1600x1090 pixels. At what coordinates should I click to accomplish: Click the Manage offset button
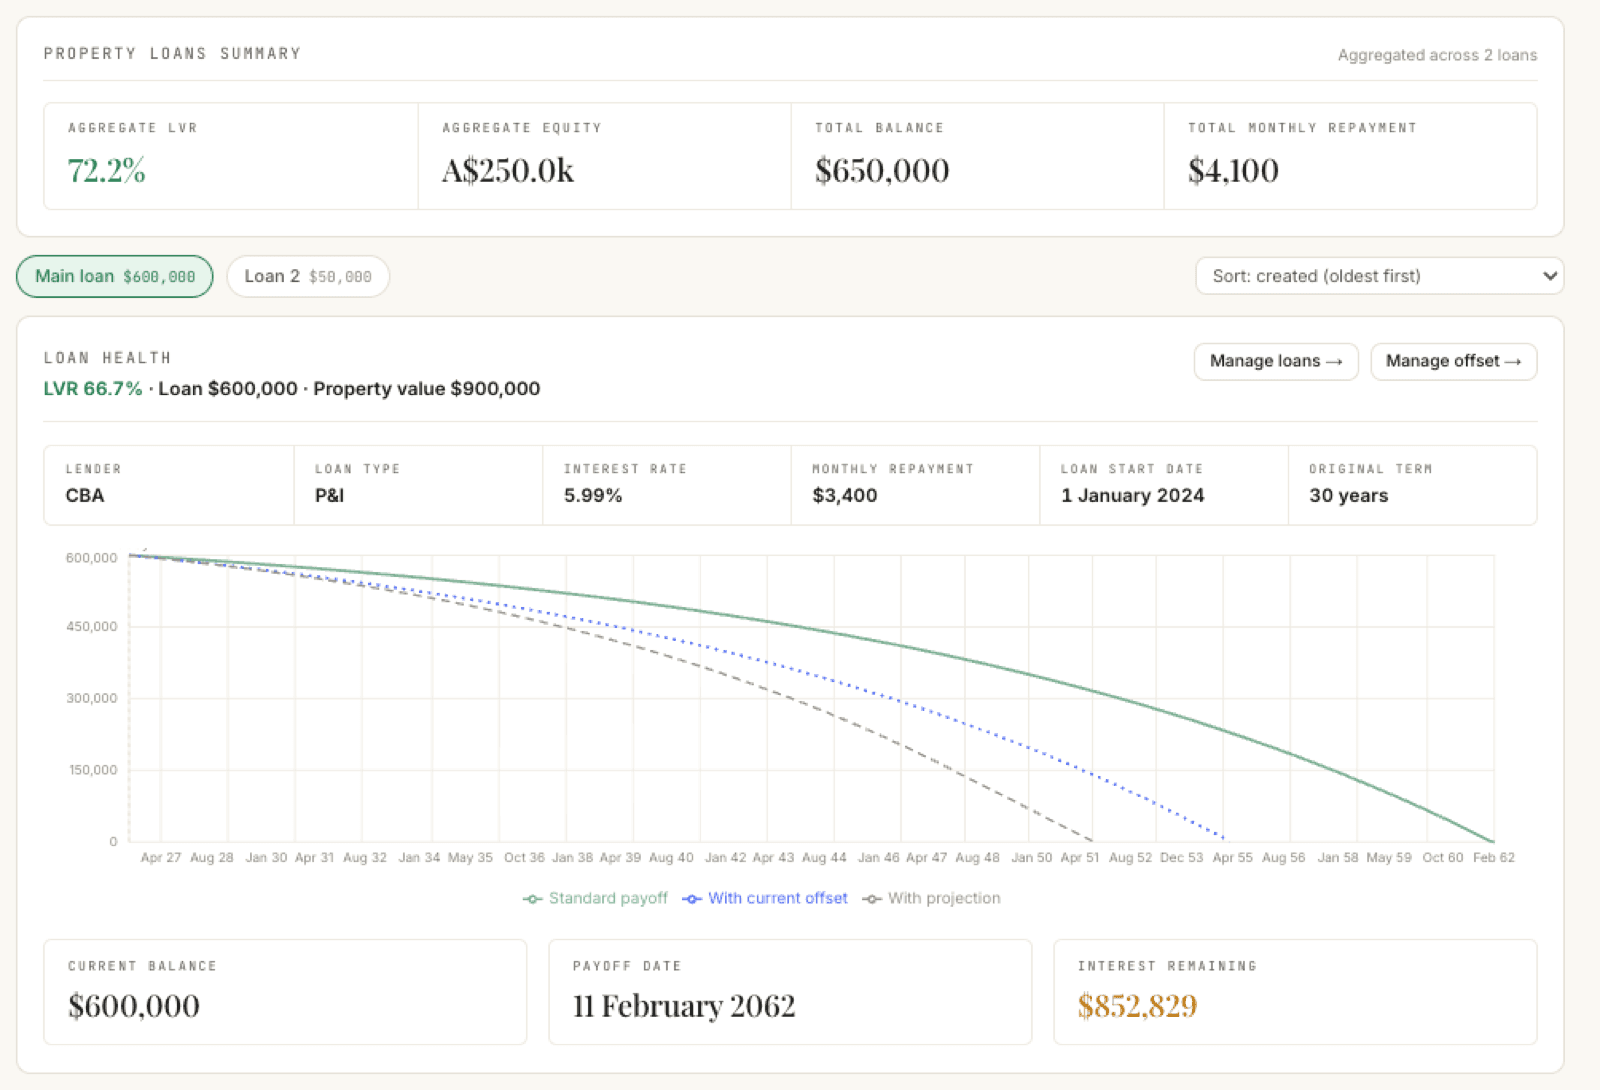1453,361
